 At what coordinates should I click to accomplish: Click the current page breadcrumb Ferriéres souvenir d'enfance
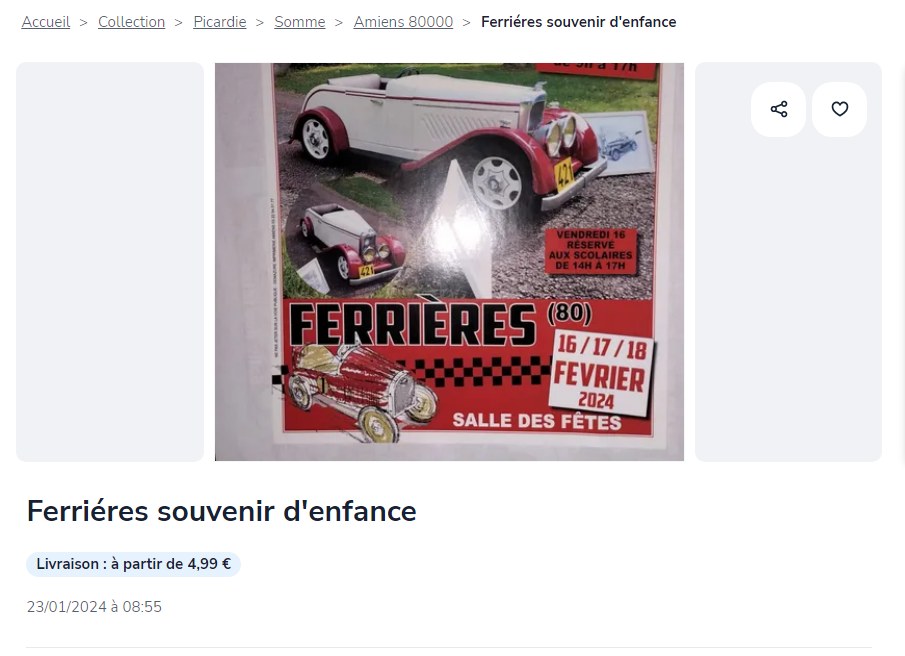tap(578, 22)
